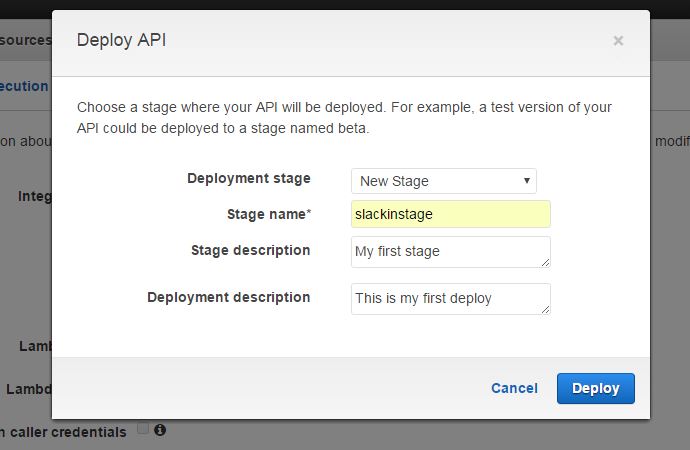The image size is (690, 450).
Task: Click the Deploy API dialog title
Action: click(121, 40)
